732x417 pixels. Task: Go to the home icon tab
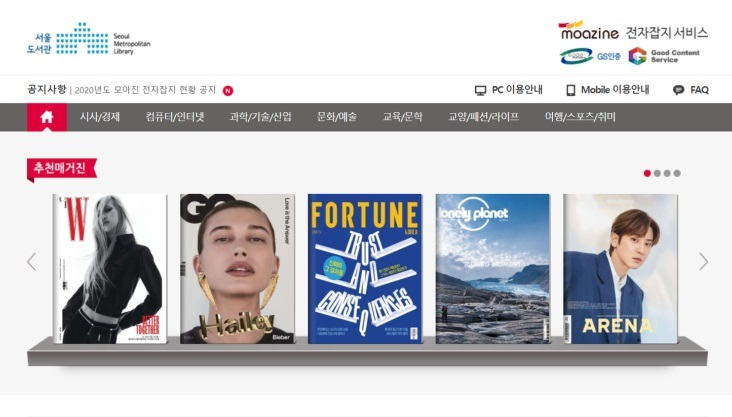[x=47, y=117]
